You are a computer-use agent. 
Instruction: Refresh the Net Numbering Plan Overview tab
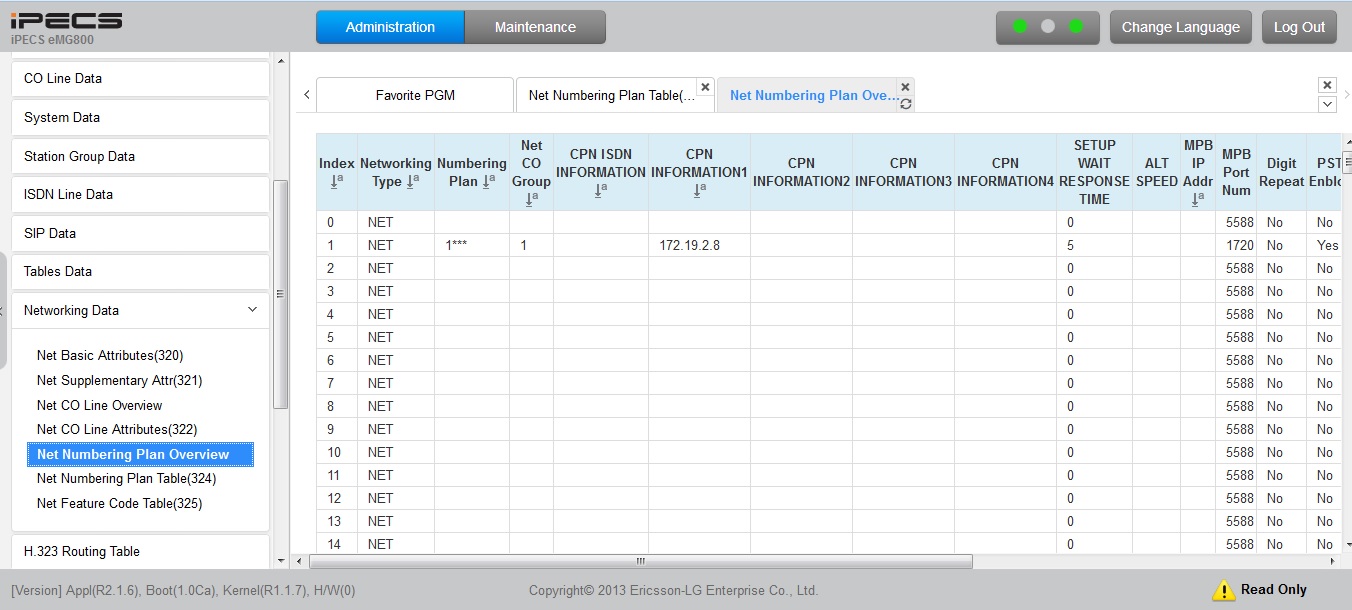coord(905,104)
